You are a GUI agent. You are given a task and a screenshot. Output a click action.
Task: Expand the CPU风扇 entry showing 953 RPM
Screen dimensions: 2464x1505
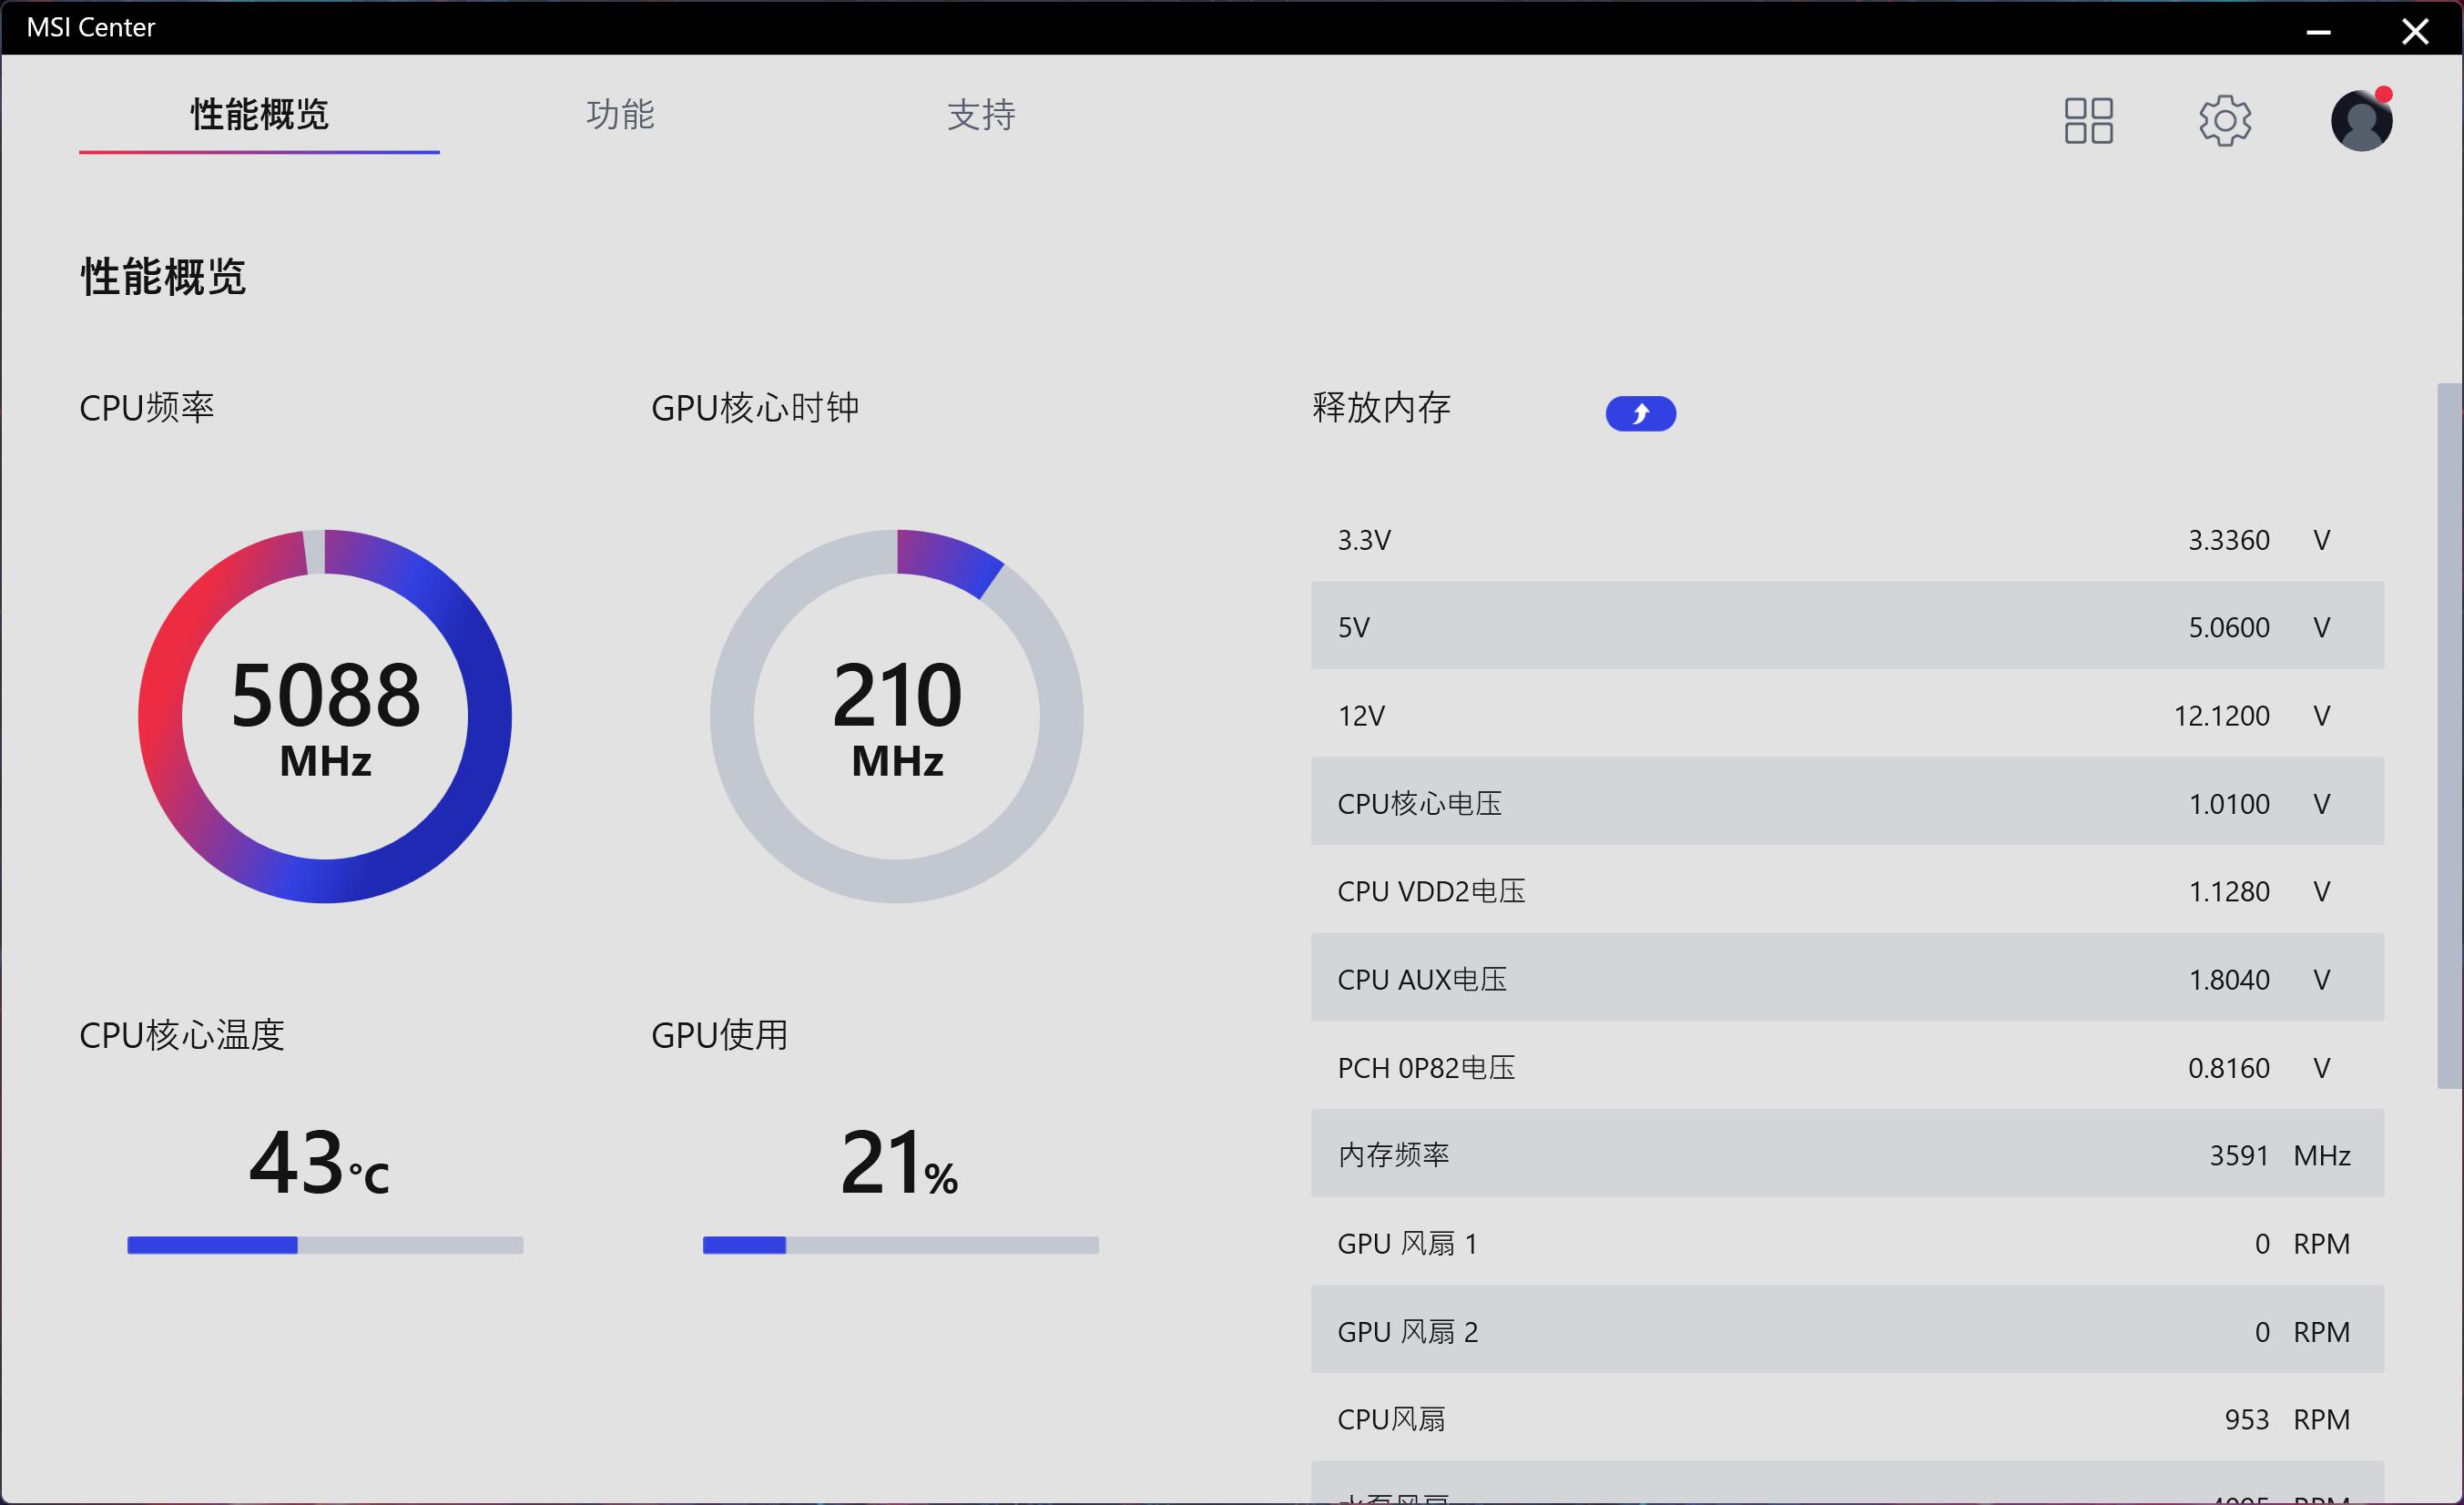[x=1845, y=1418]
